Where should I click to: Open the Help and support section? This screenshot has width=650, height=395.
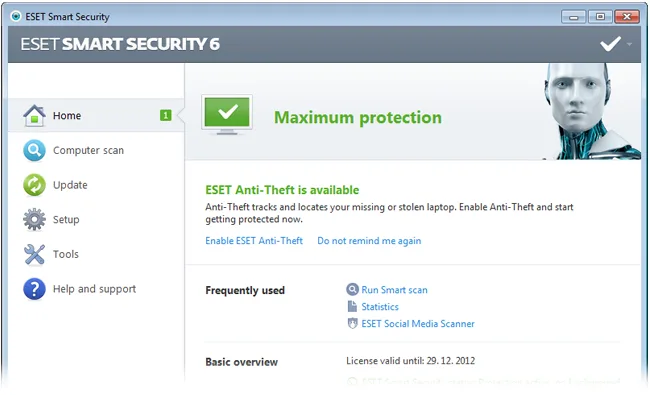click(96, 289)
